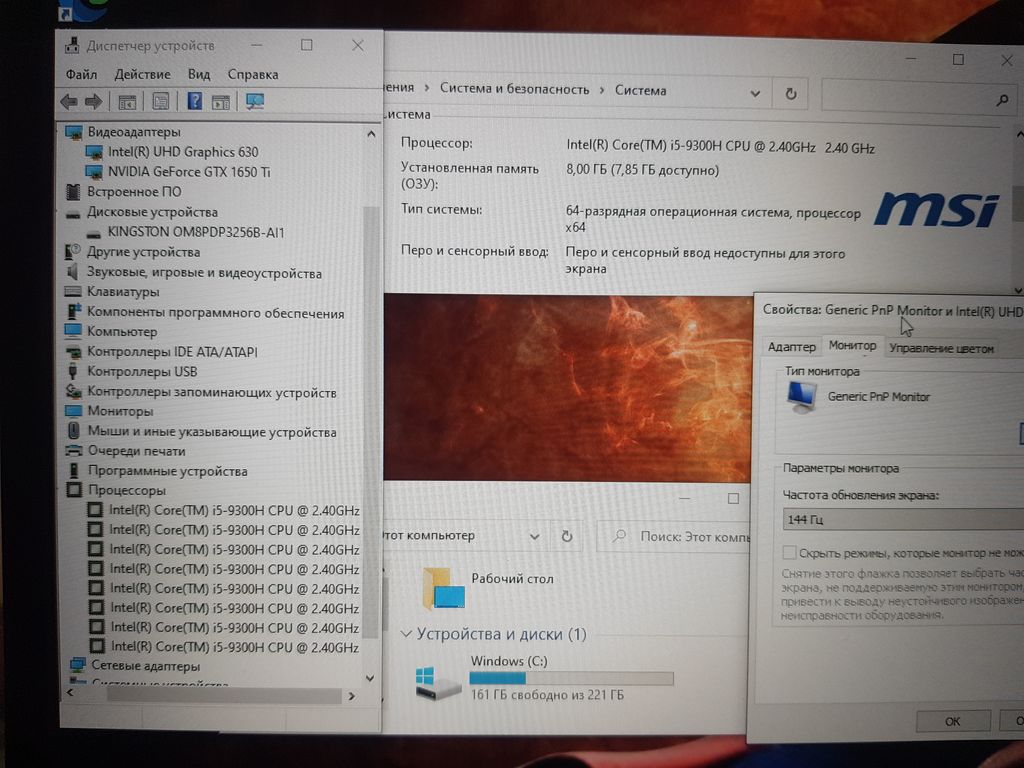Viewport: 1024px width, 768px height.
Task: Select the Intel(R) UHD Graphics 630 device
Action: click(183, 152)
